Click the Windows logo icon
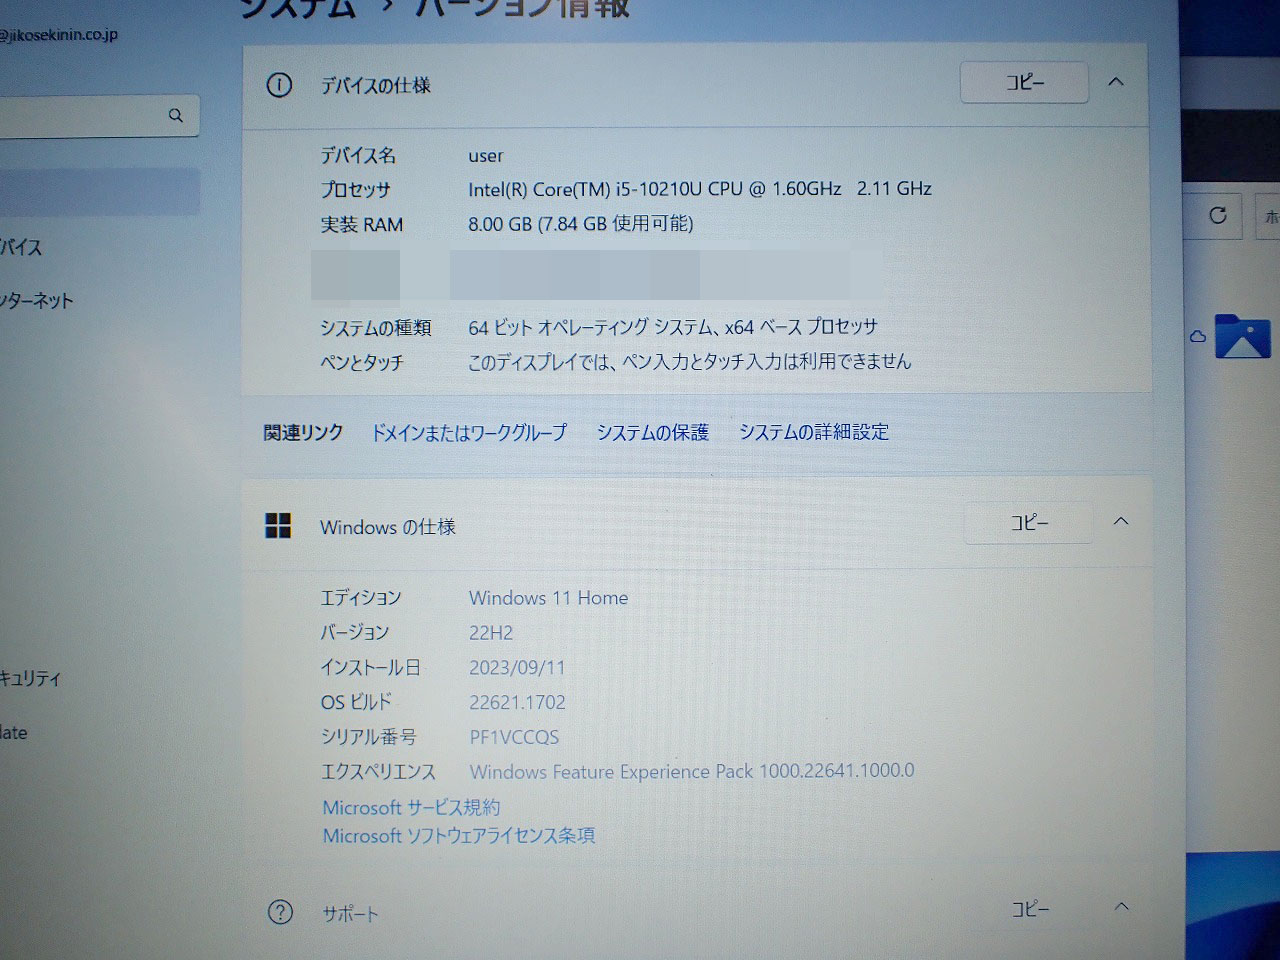 click(x=278, y=526)
